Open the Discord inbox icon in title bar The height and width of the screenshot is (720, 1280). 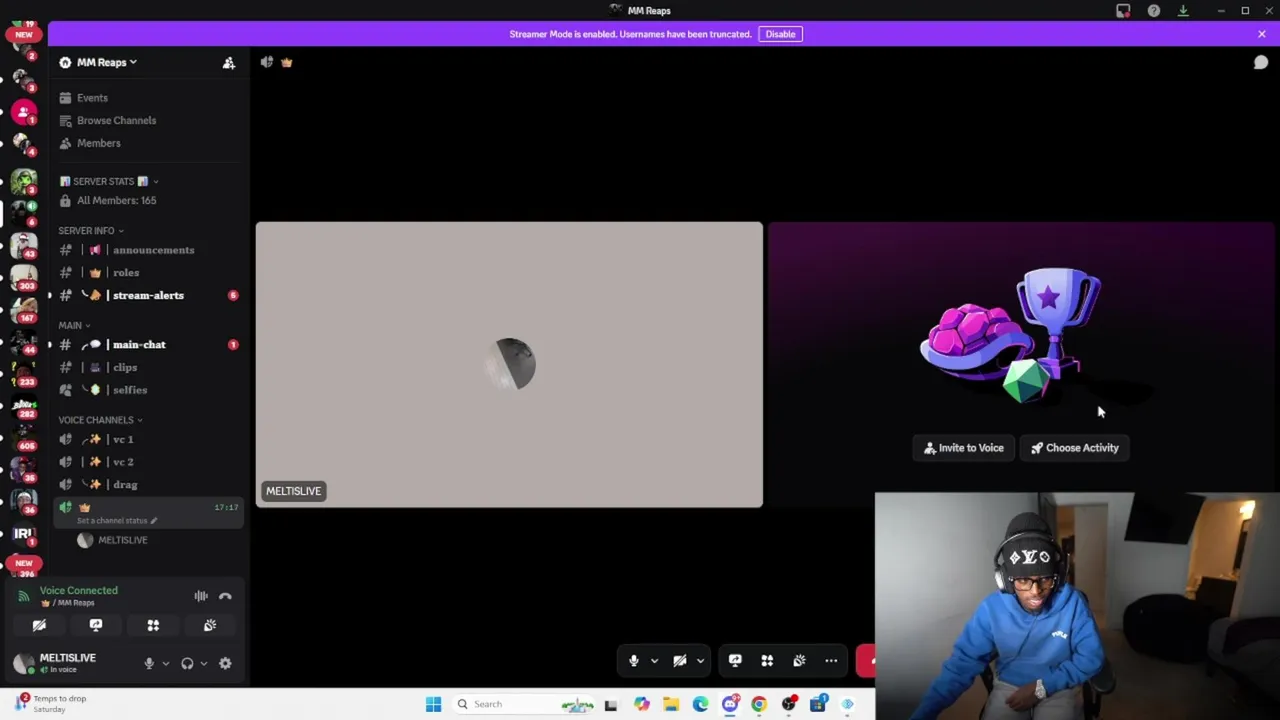(1123, 11)
